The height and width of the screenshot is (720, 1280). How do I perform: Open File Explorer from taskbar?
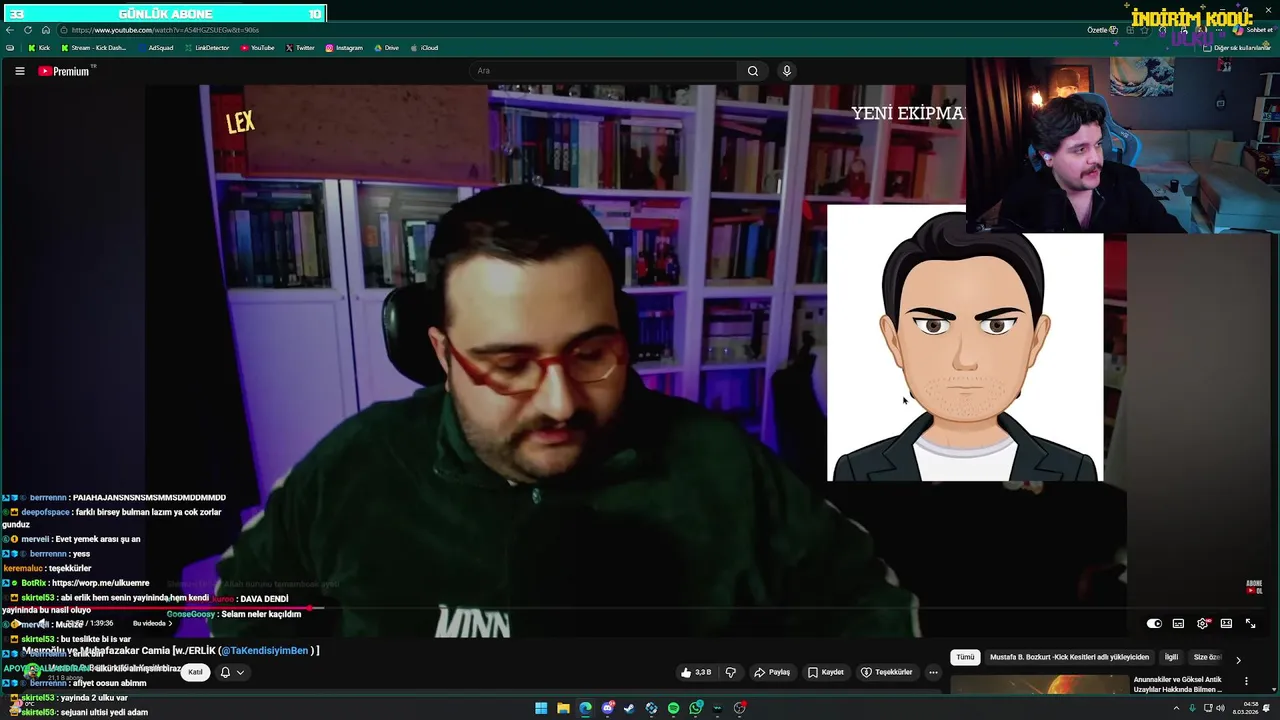pyautogui.click(x=563, y=708)
